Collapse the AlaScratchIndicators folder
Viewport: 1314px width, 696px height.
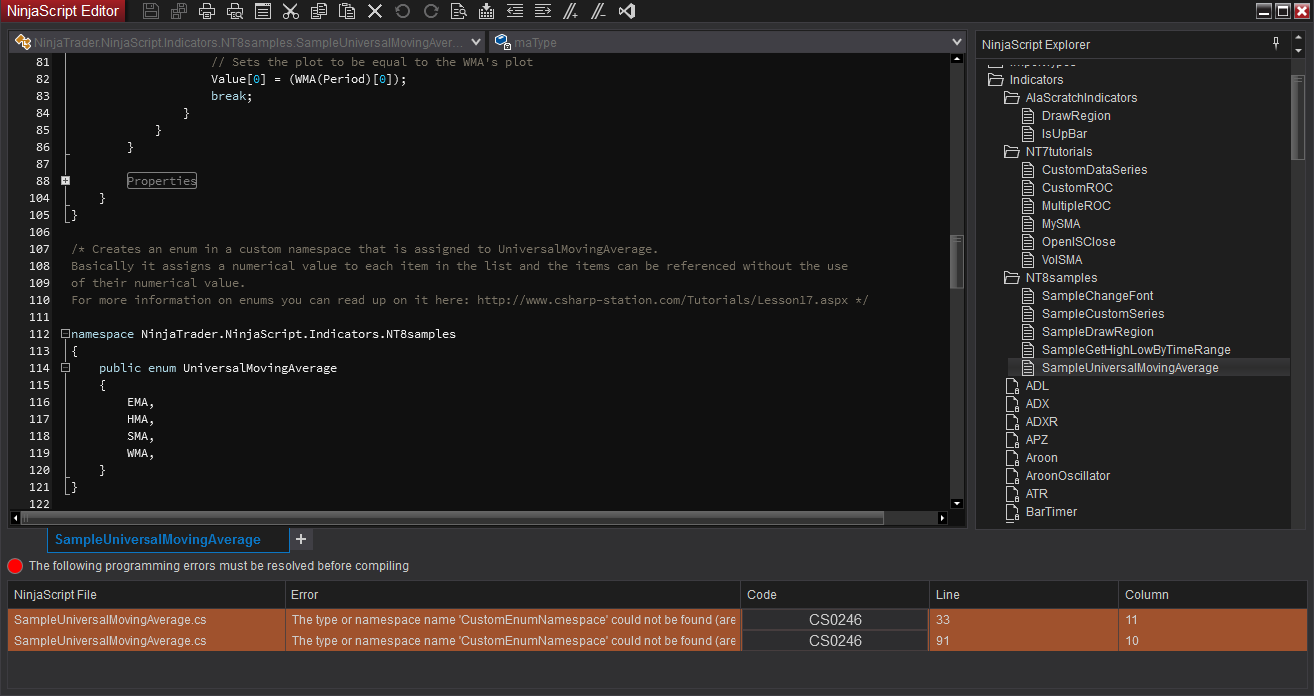(x=1011, y=98)
